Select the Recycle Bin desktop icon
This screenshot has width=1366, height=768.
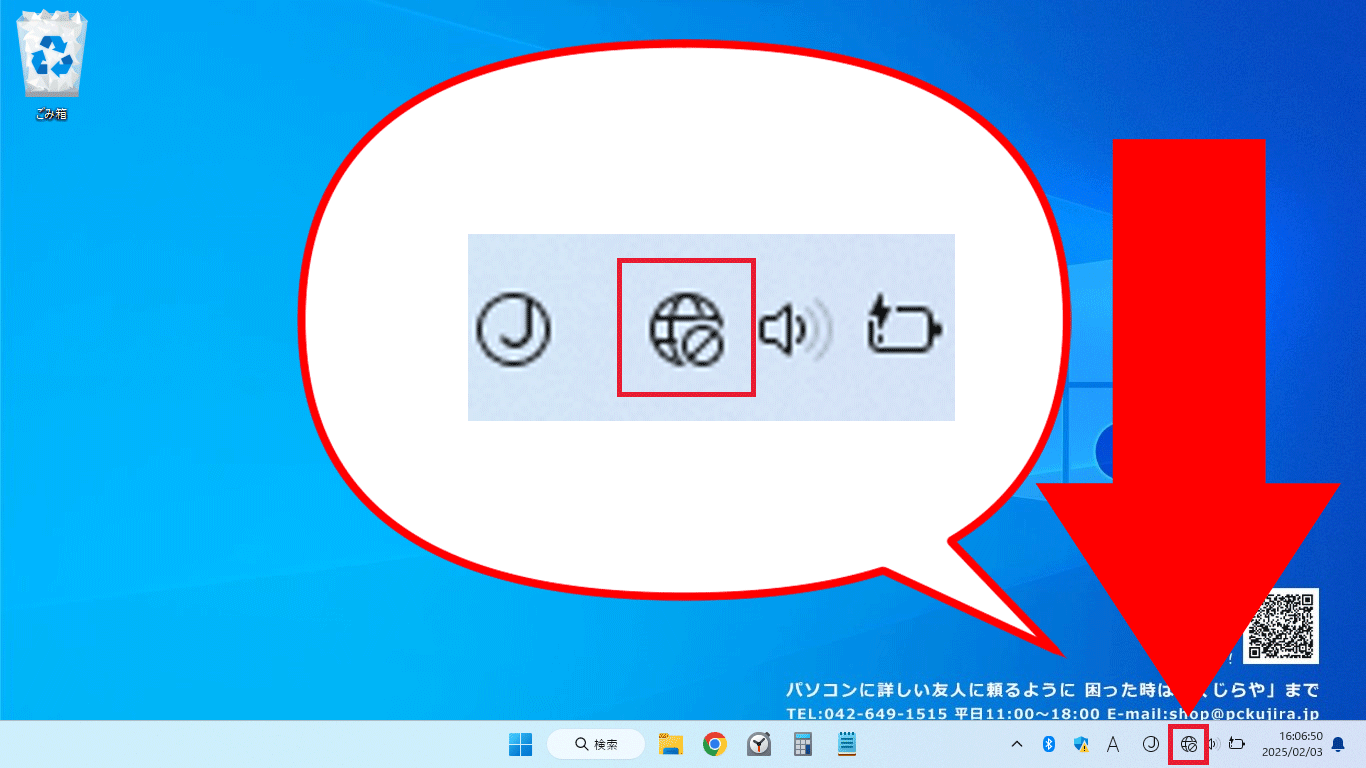[51, 67]
